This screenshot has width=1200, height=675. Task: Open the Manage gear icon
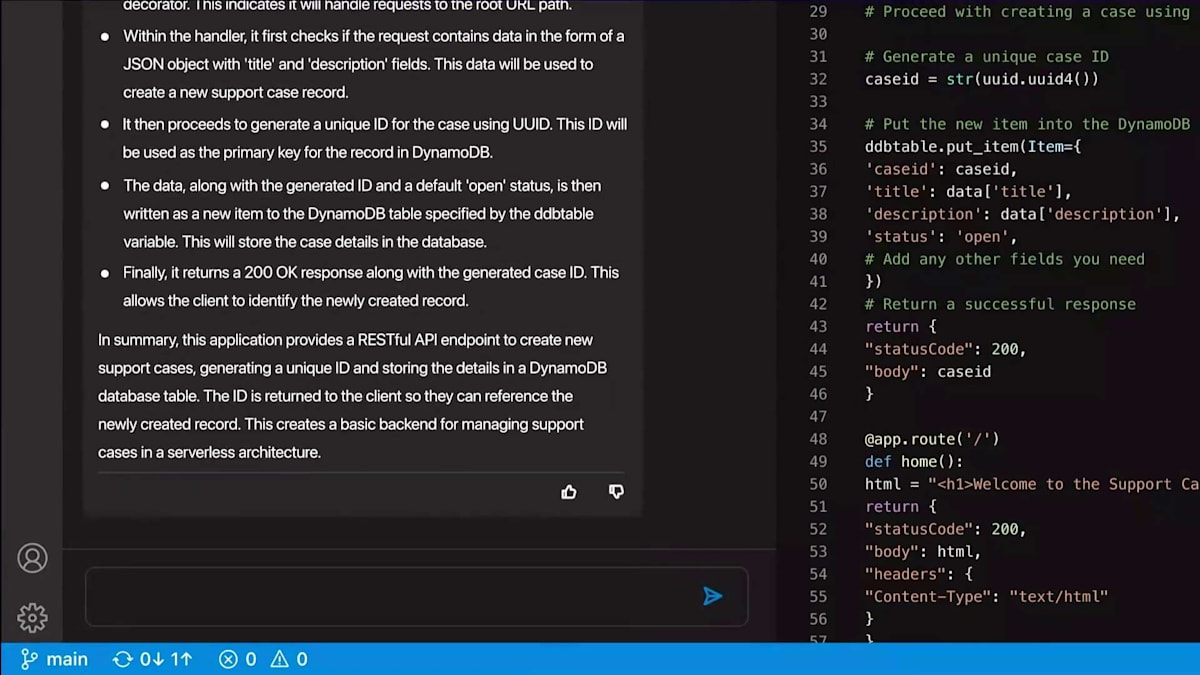tap(32, 617)
